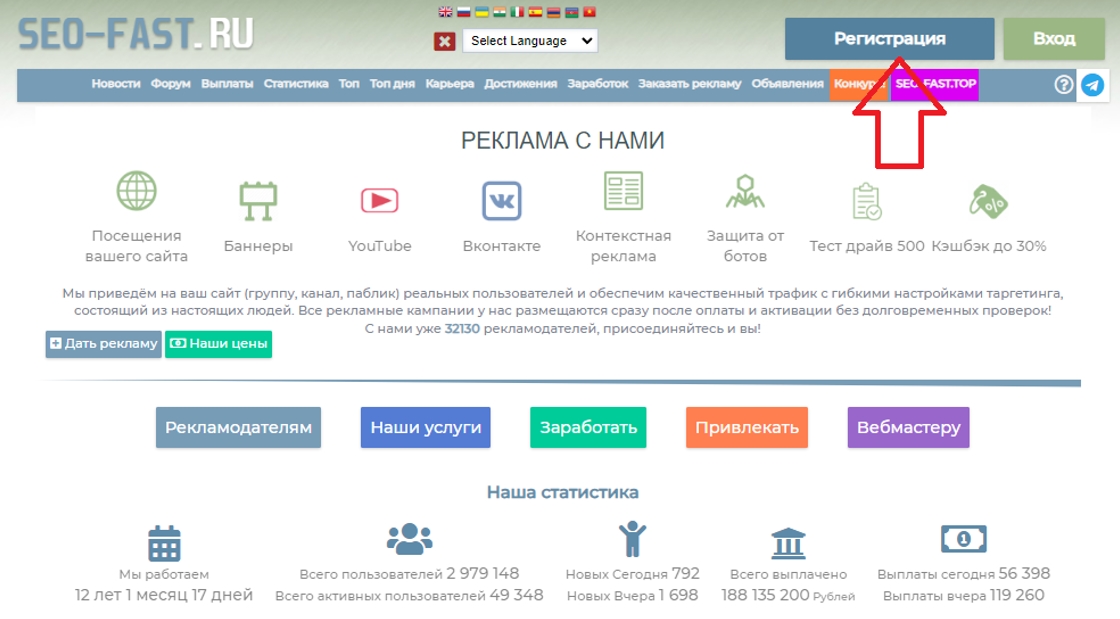This screenshot has width=1120, height=619.
Task: Open the Карьера menu item
Action: (x=449, y=84)
